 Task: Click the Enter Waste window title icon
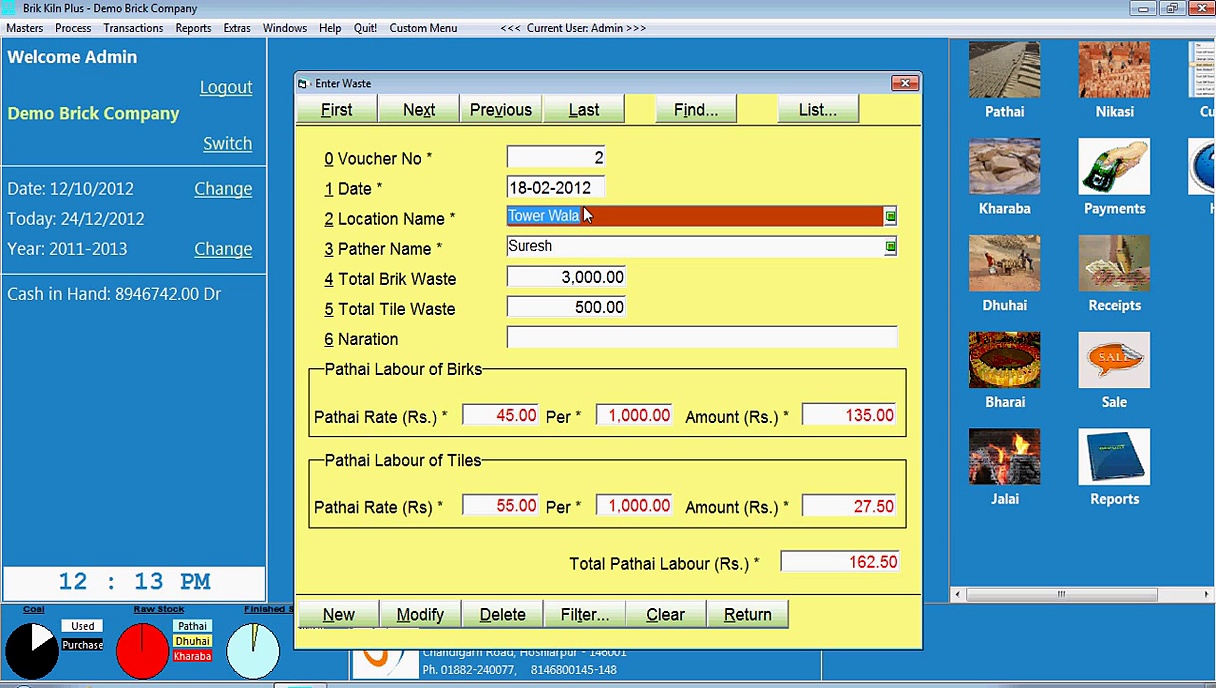[x=303, y=84]
